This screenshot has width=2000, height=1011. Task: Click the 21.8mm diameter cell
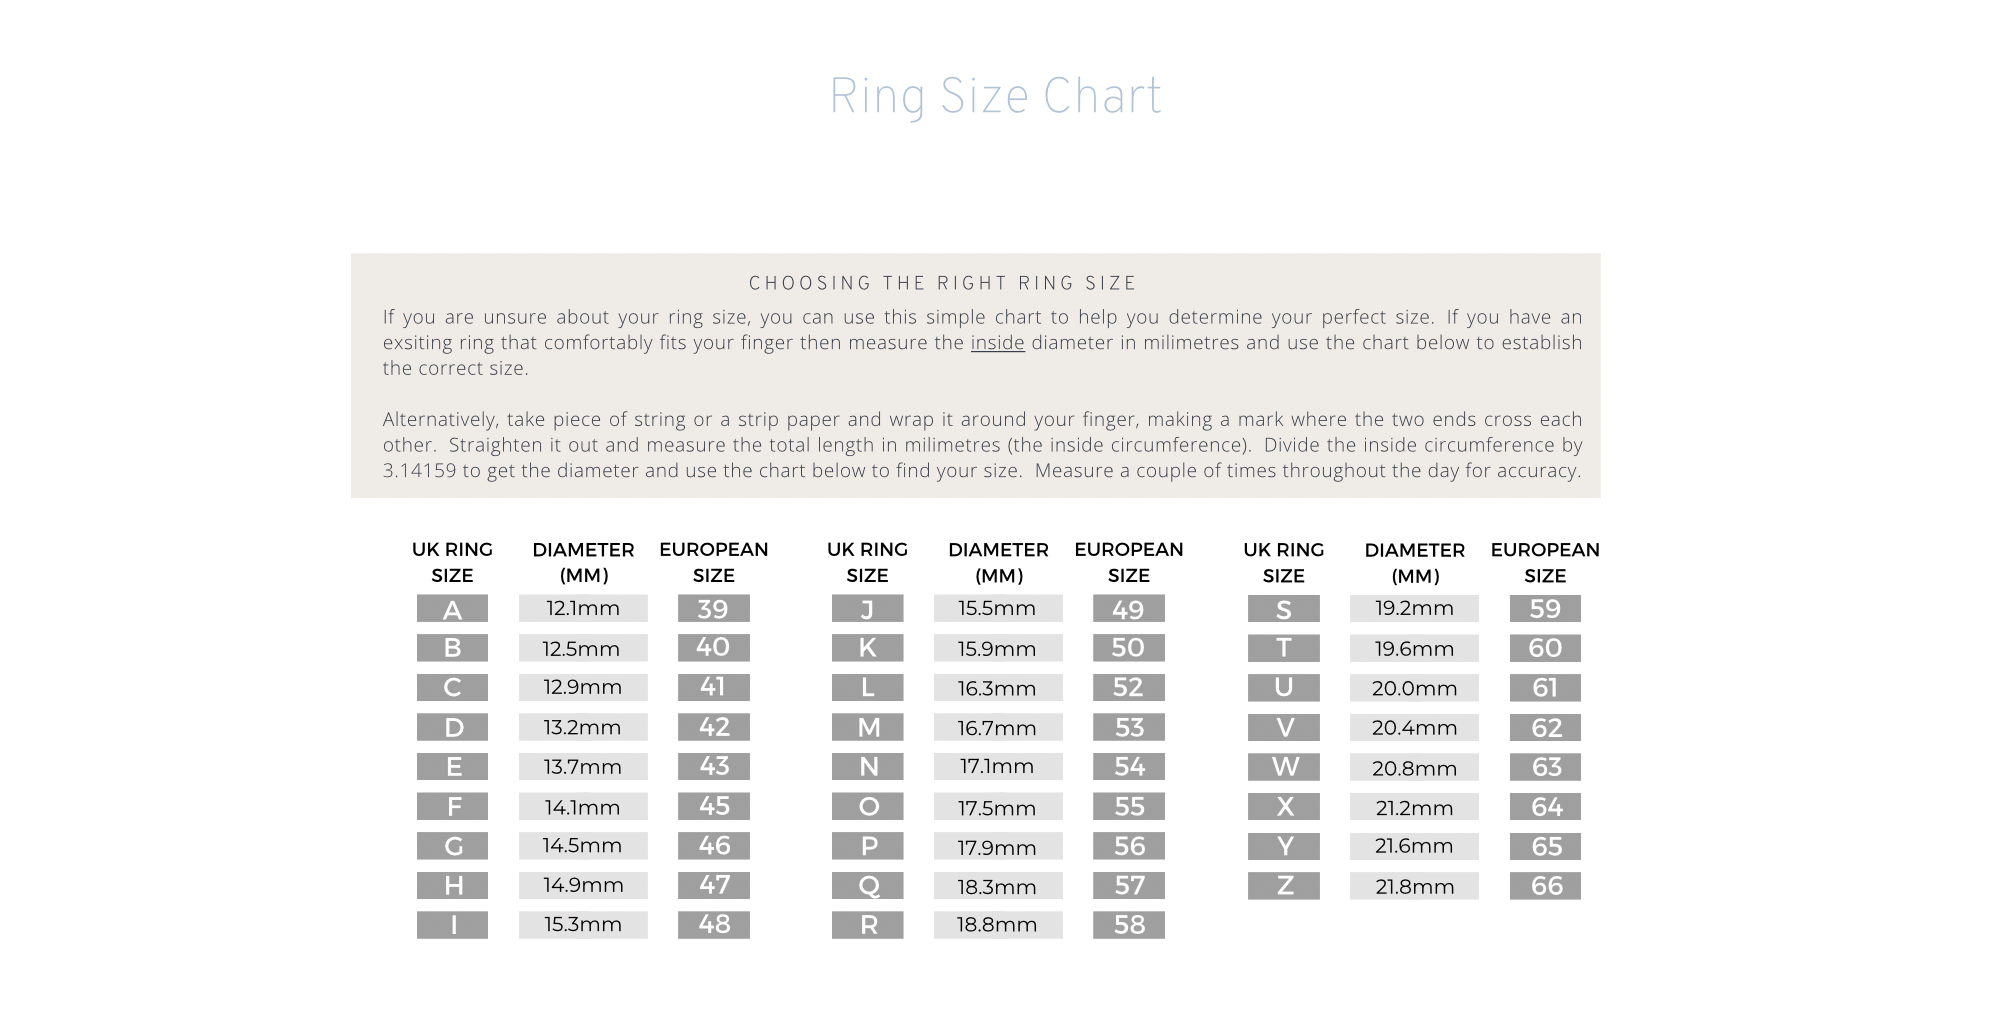click(x=1414, y=886)
